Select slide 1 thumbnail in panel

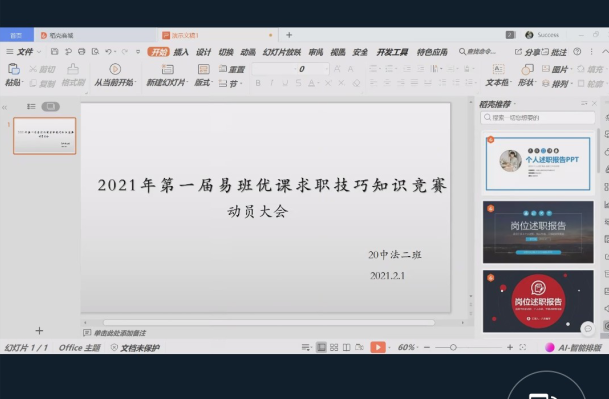45,136
